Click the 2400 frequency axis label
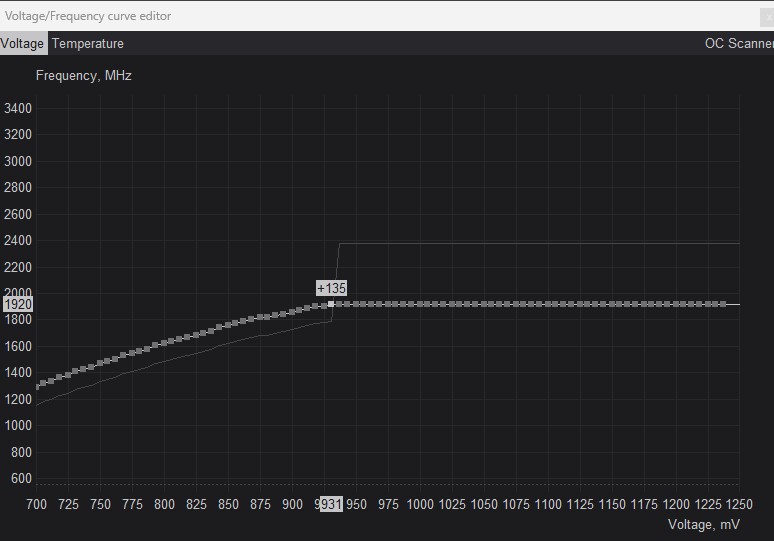The height and width of the screenshot is (541, 774). click(x=18, y=240)
